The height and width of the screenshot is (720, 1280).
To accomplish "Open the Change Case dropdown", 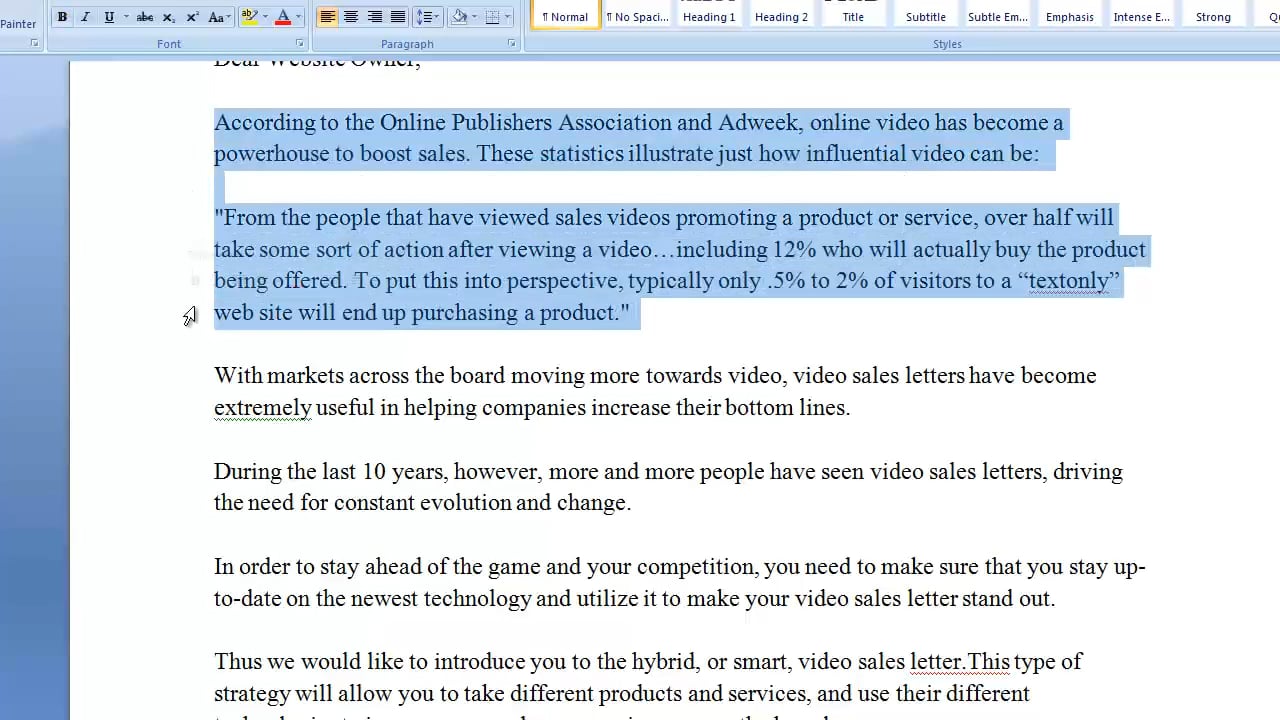I will pyautogui.click(x=217, y=17).
